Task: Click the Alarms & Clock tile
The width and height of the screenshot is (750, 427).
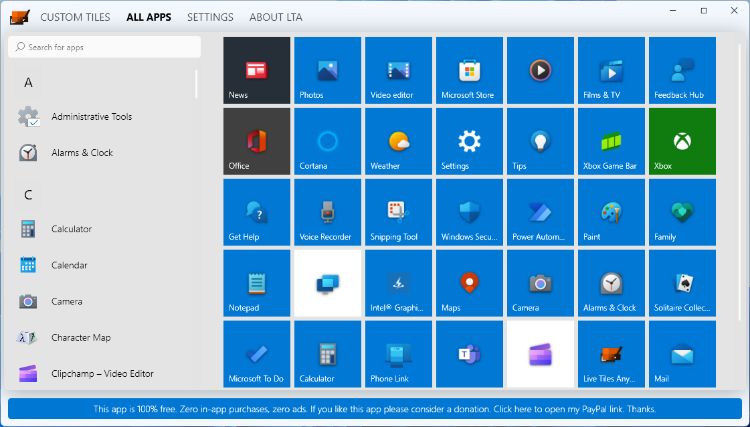Action: (611, 283)
